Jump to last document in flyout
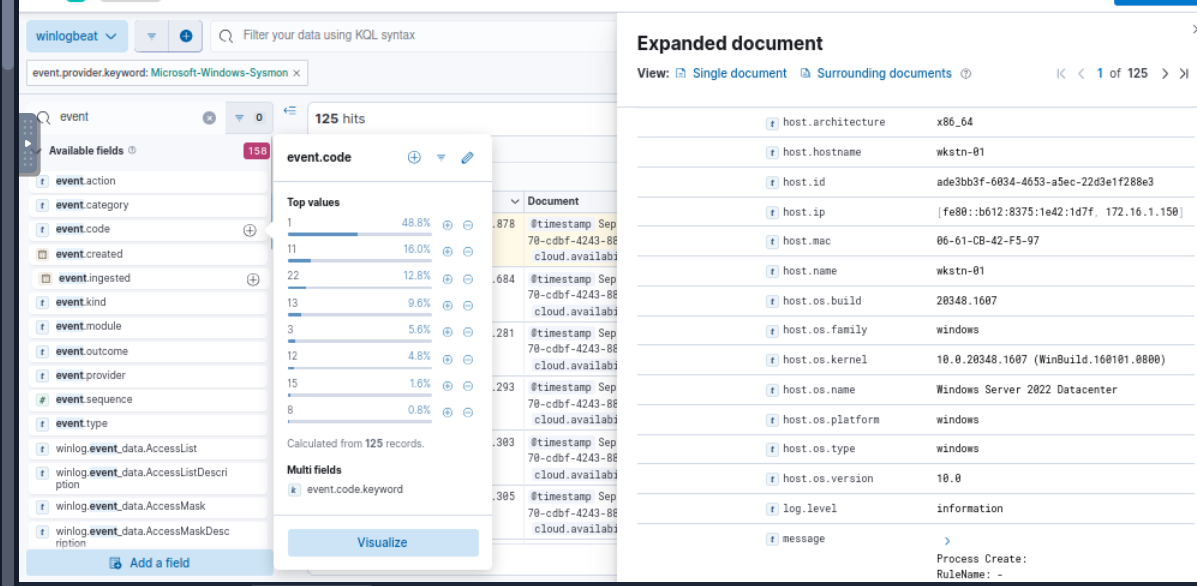 [x=1184, y=73]
